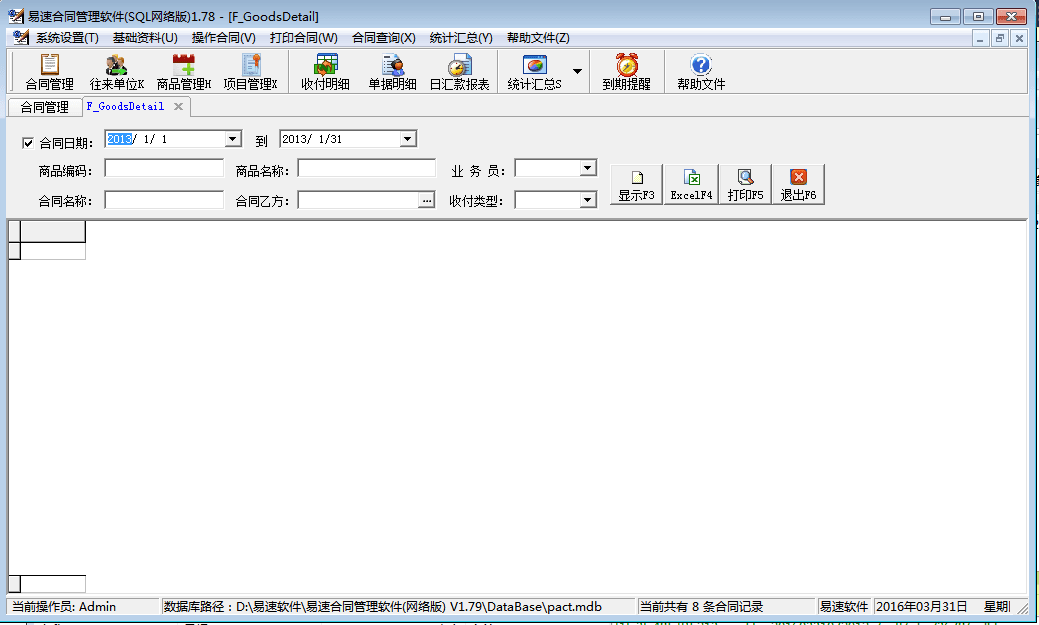Image resolution: width=1039 pixels, height=625 pixels.
Task: Select the grid's top-left corner cell
Action: point(14,231)
